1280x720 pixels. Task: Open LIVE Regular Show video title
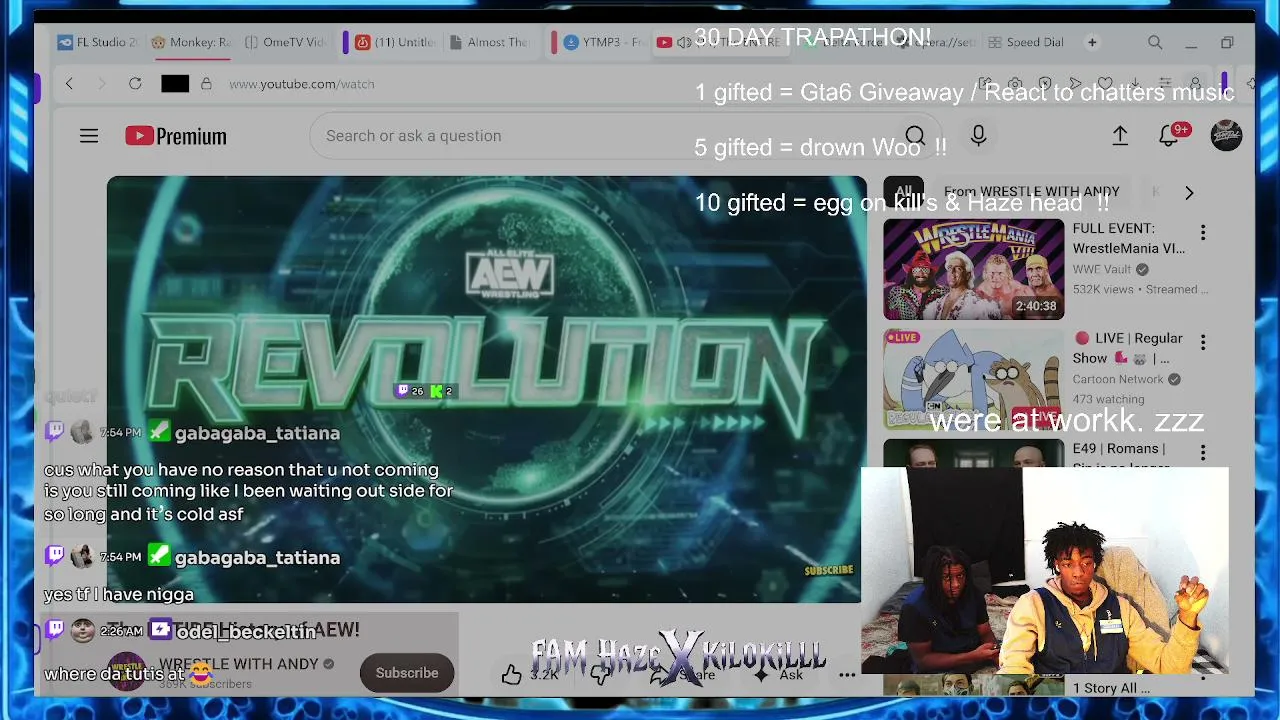click(1128, 348)
